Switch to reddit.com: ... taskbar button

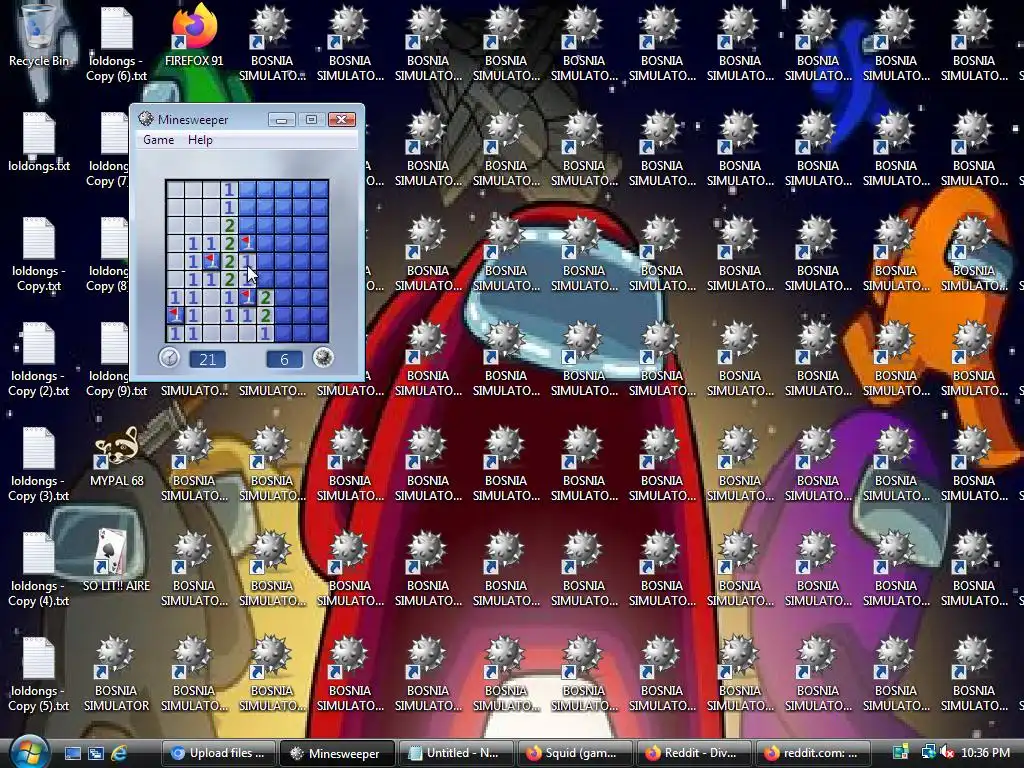click(x=812, y=753)
